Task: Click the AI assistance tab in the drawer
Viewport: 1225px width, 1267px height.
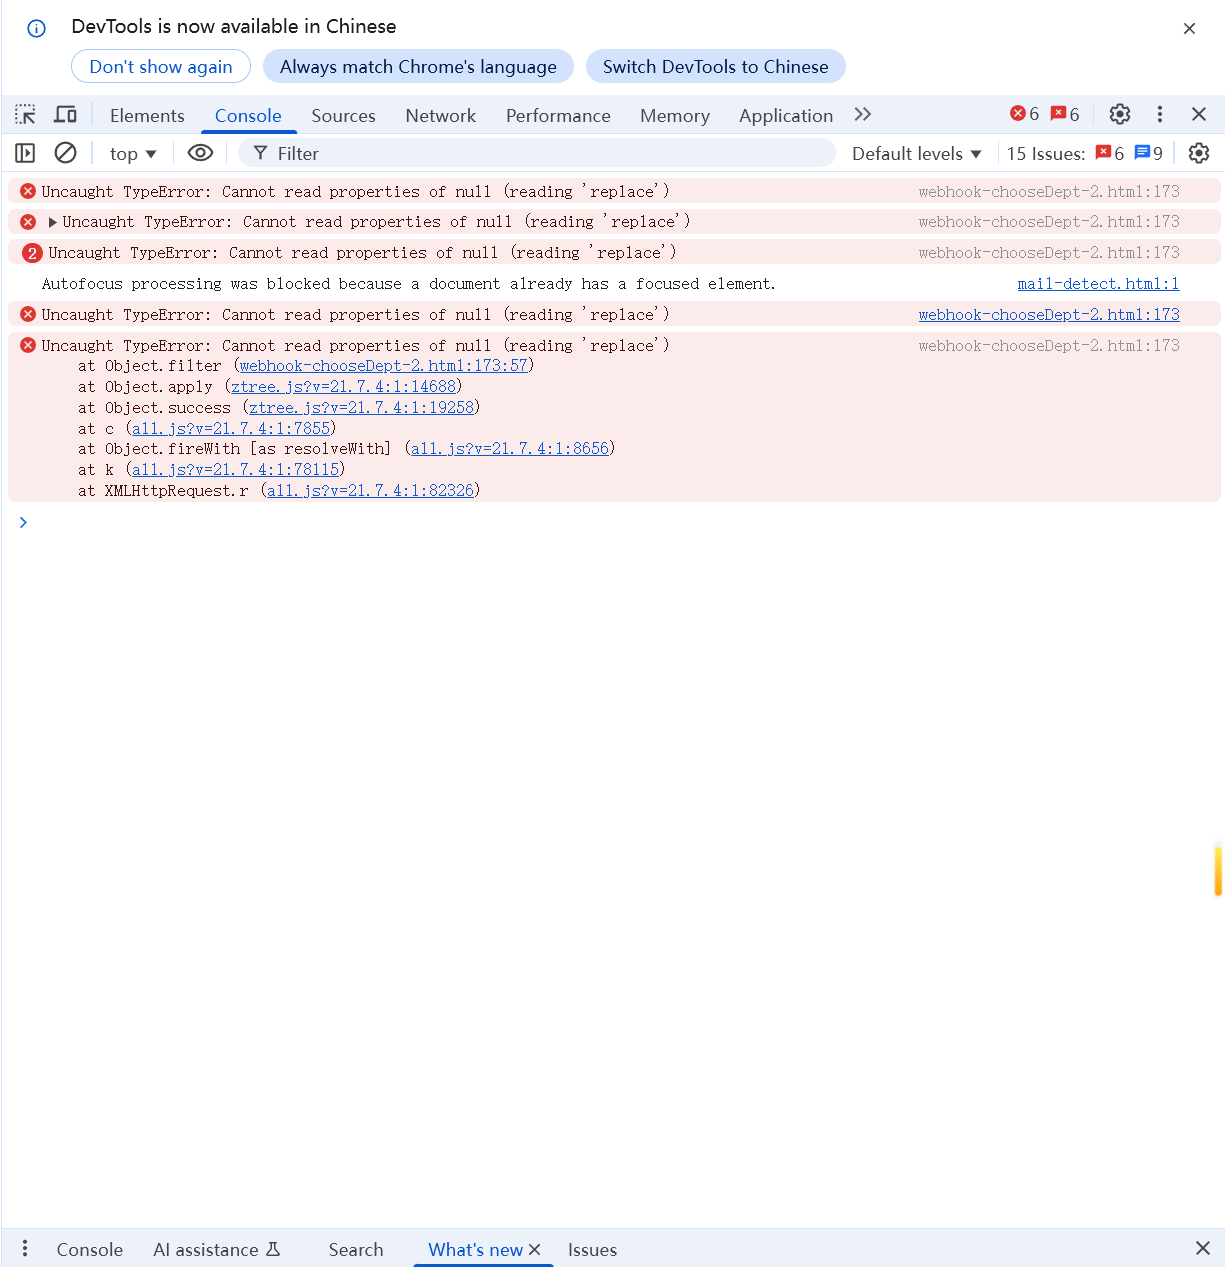Action: click(x=217, y=1249)
